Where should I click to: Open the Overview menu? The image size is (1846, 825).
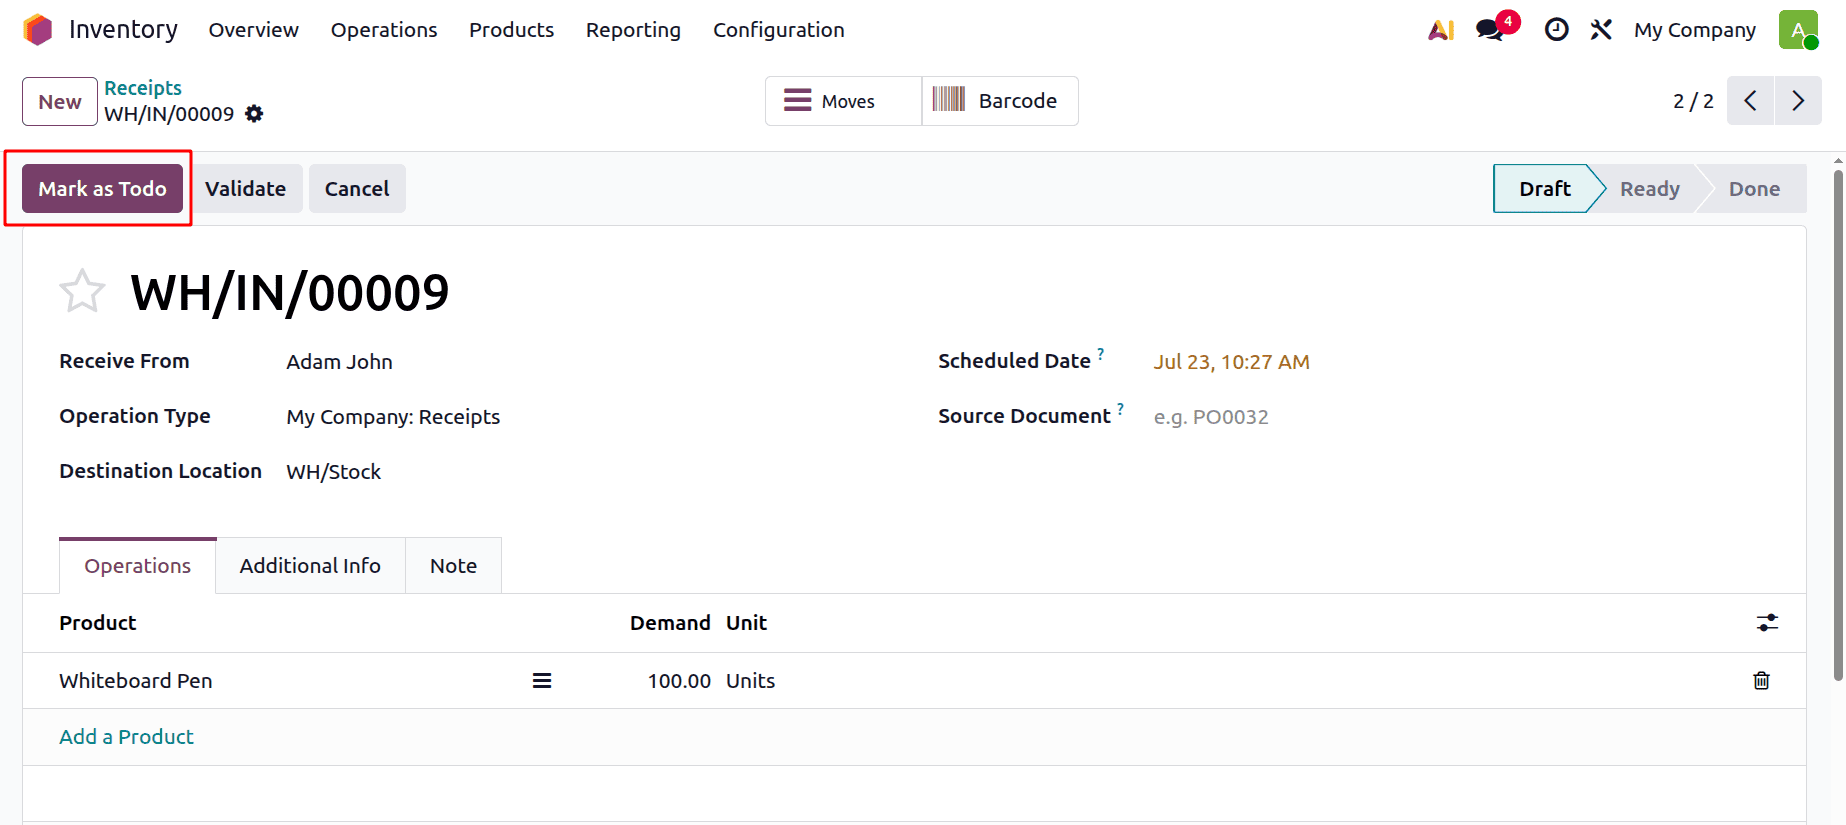254,30
